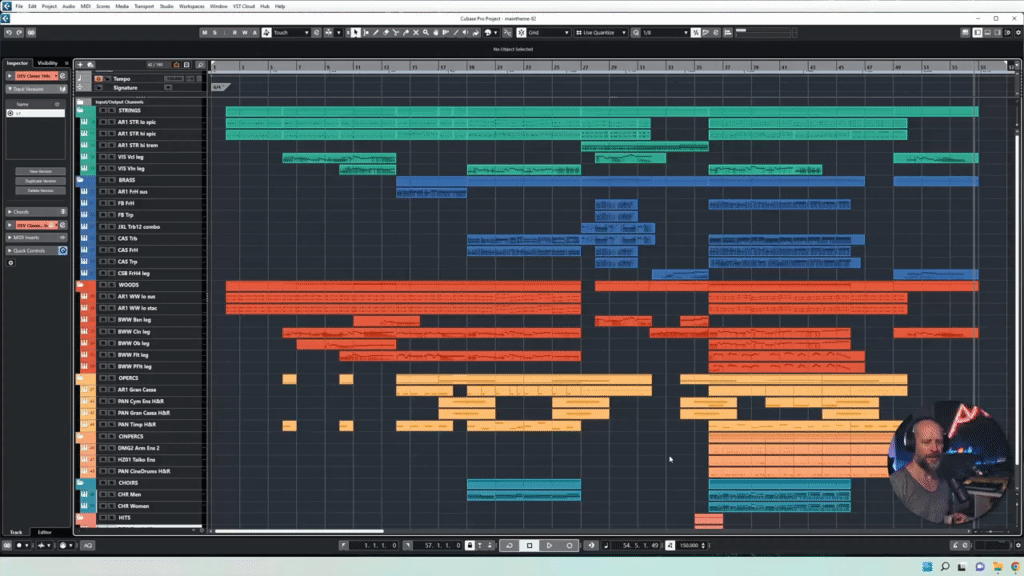
Task: Click the tempo value 150.000 field
Action: click(689, 545)
